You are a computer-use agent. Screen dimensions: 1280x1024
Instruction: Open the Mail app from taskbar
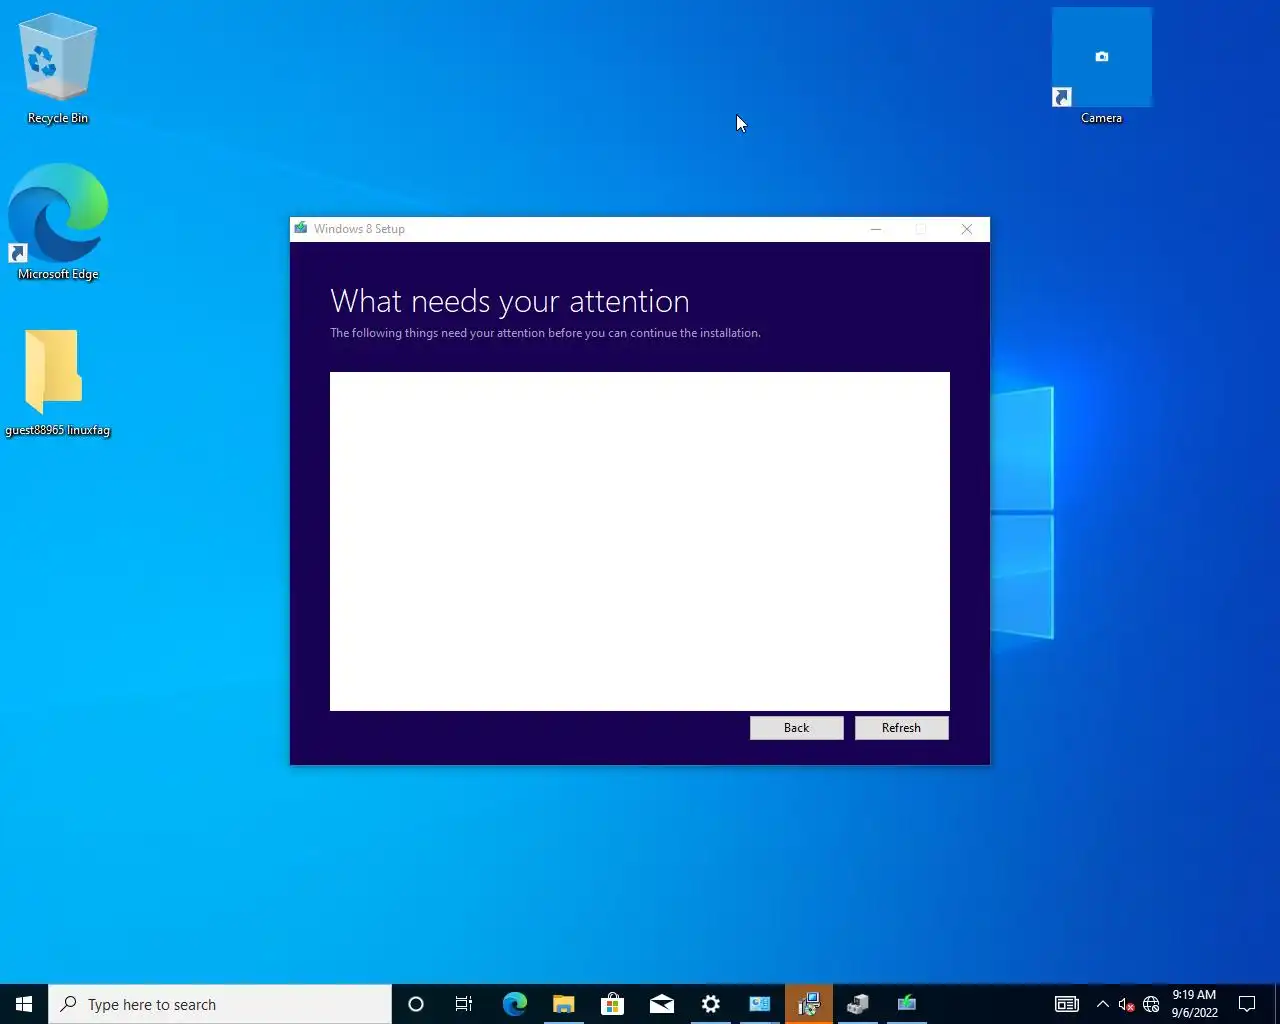tap(661, 1004)
